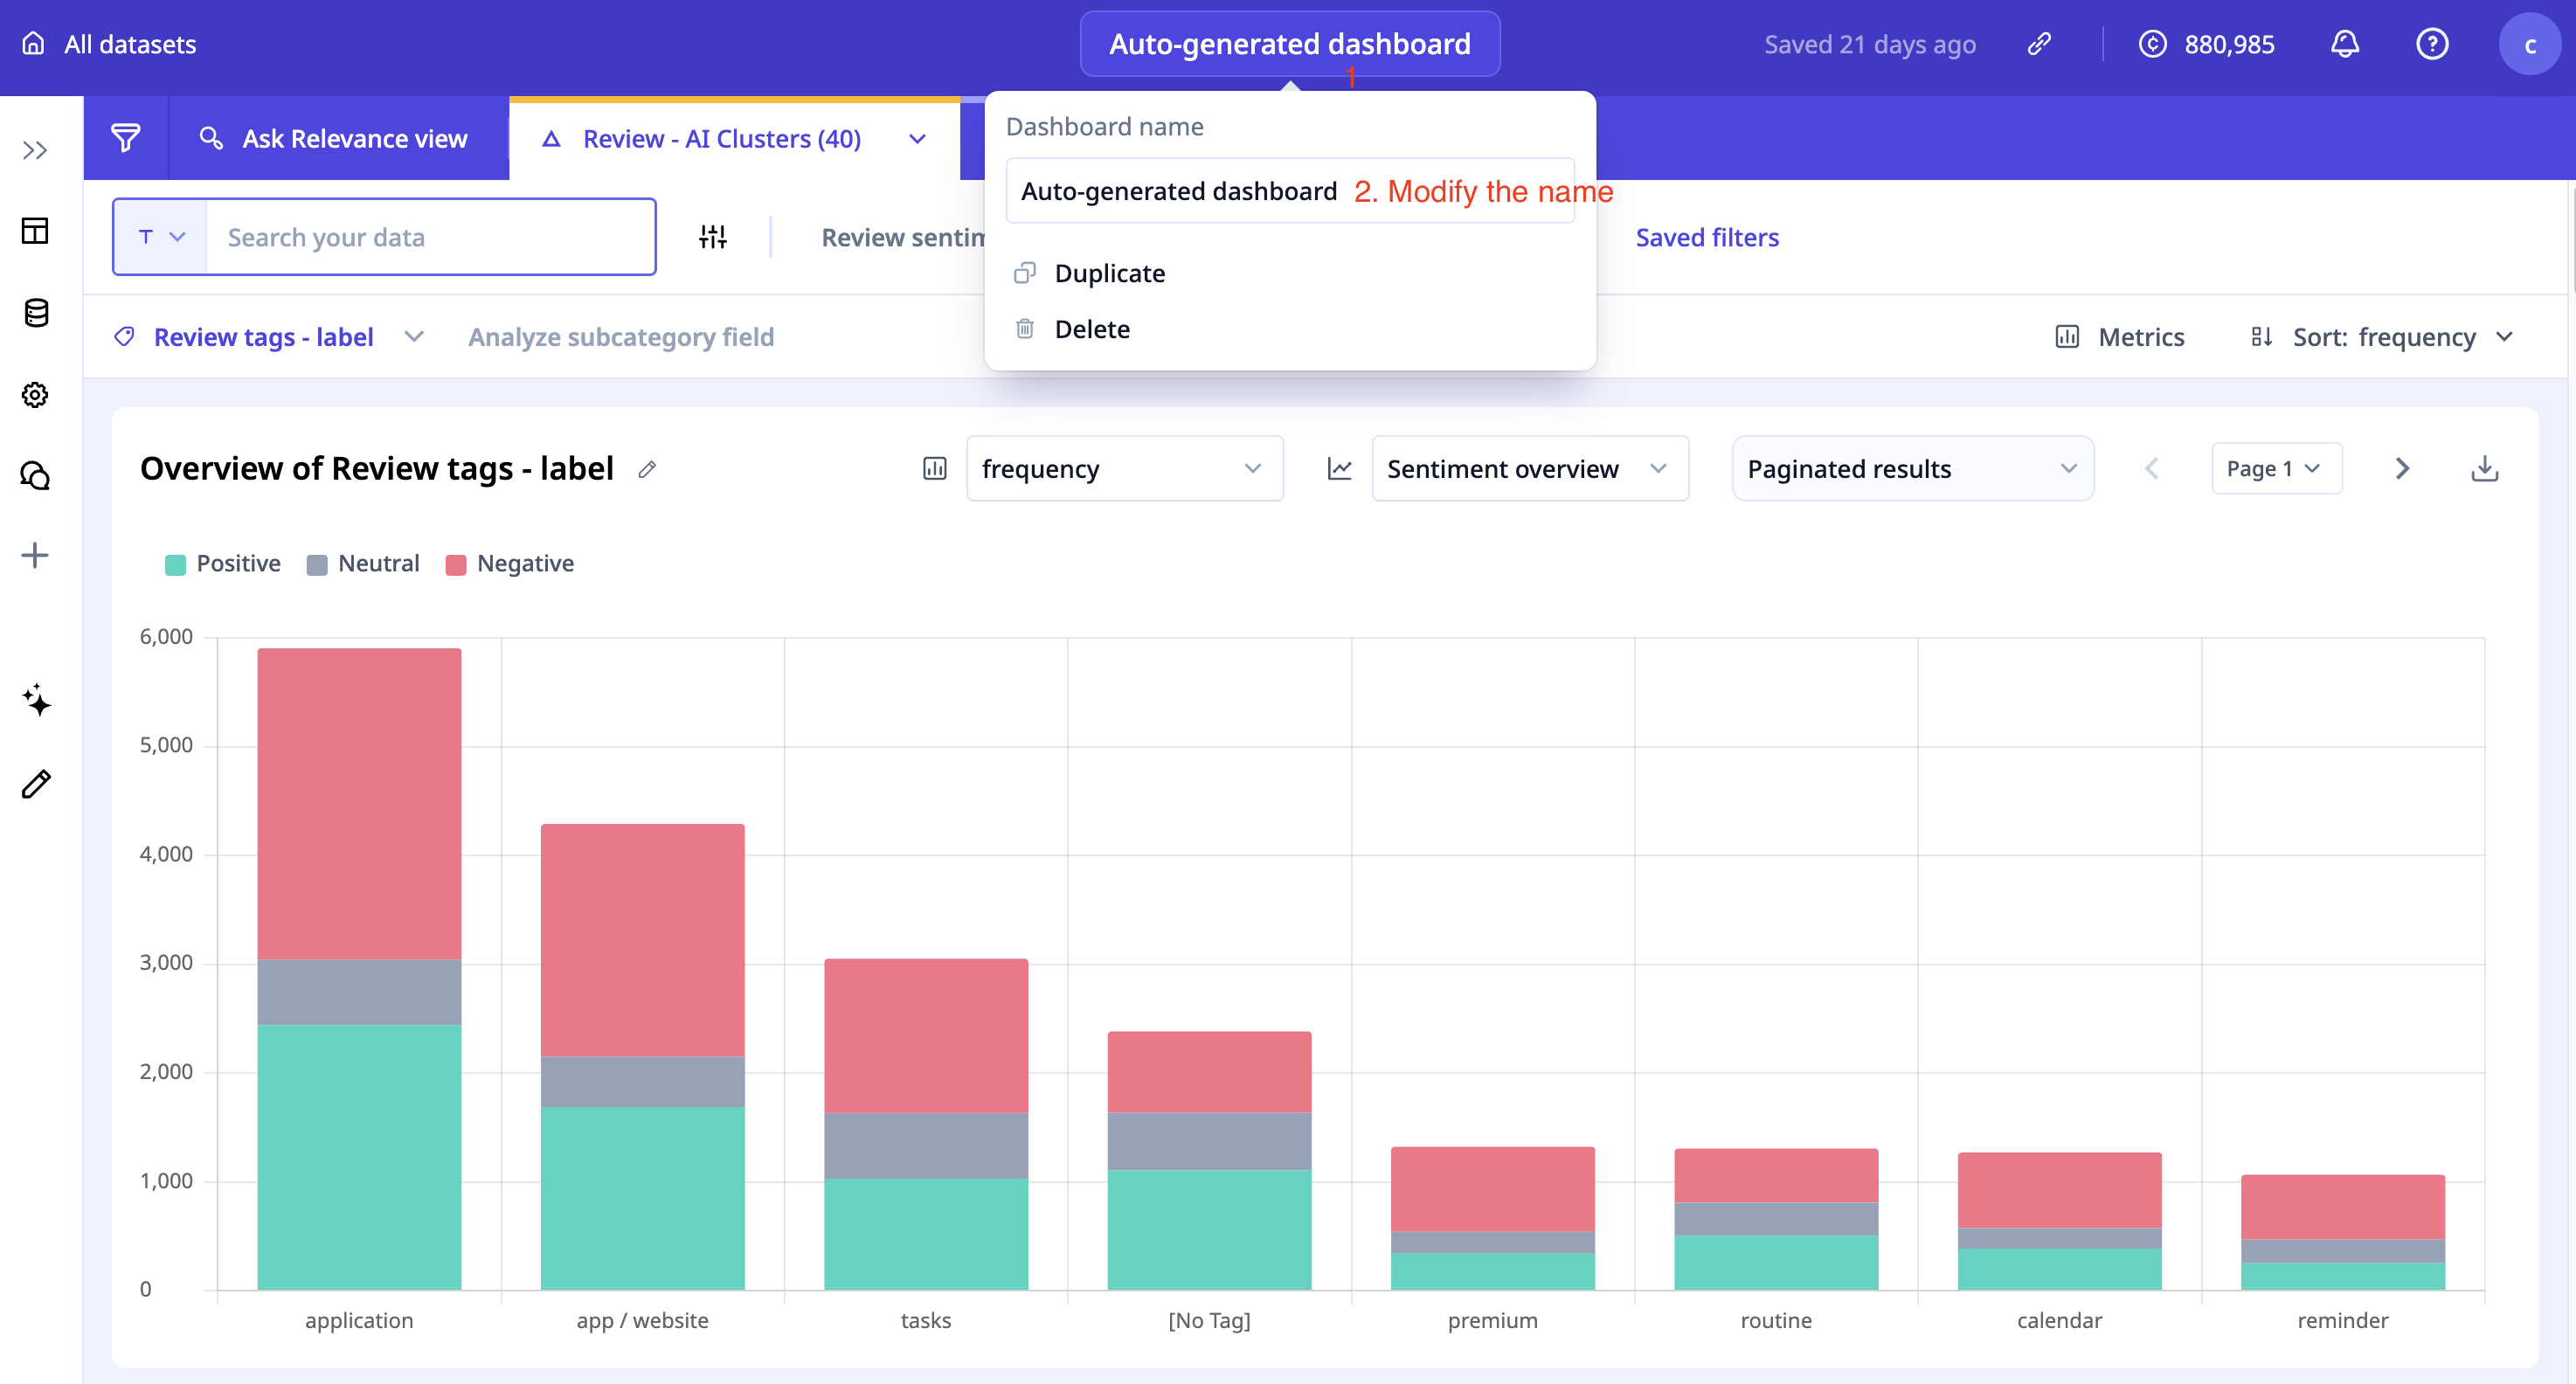Open Saved filters link
This screenshot has height=1384, width=2576.
tap(1706, 237)
